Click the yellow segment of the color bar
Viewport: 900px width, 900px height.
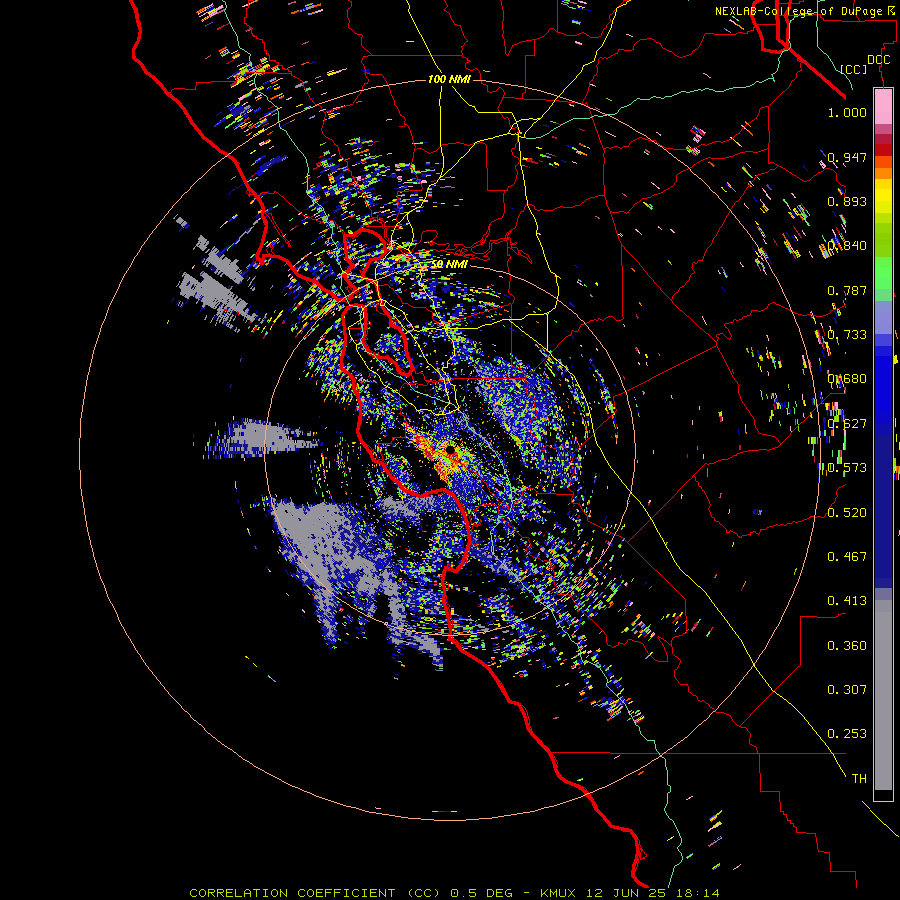883,196
